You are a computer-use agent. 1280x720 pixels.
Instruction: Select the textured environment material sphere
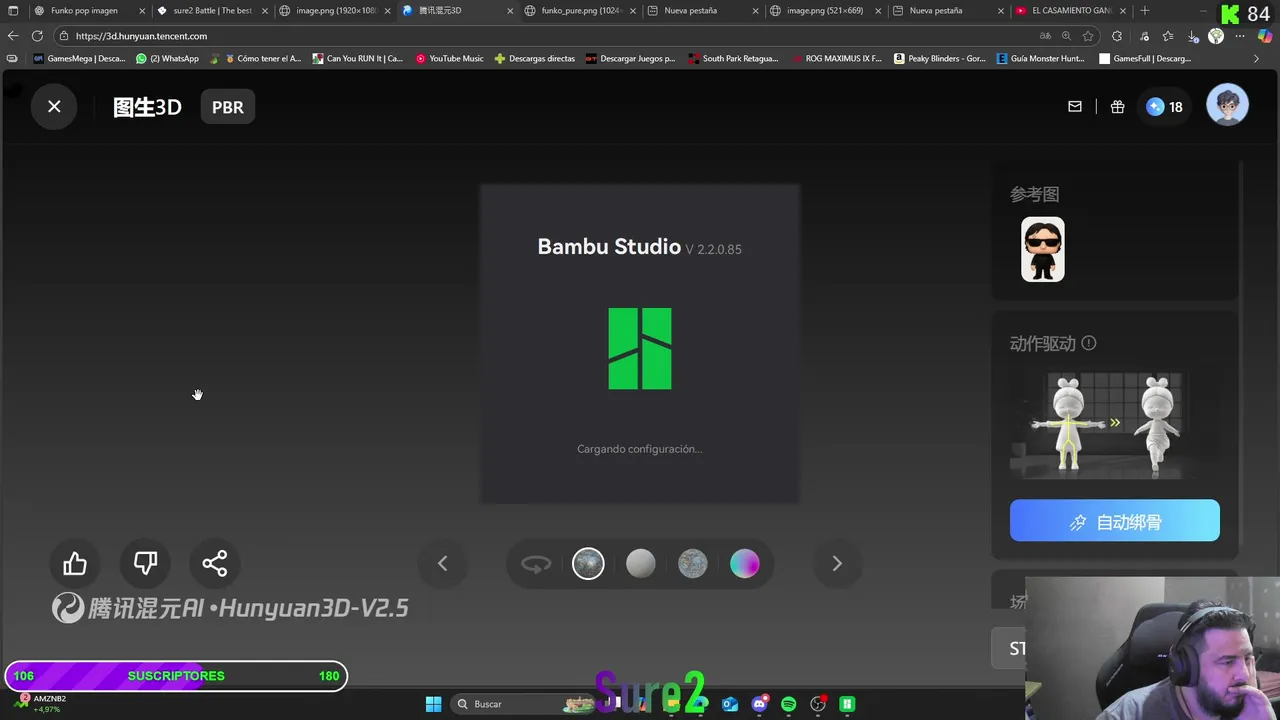coord(588,564)
